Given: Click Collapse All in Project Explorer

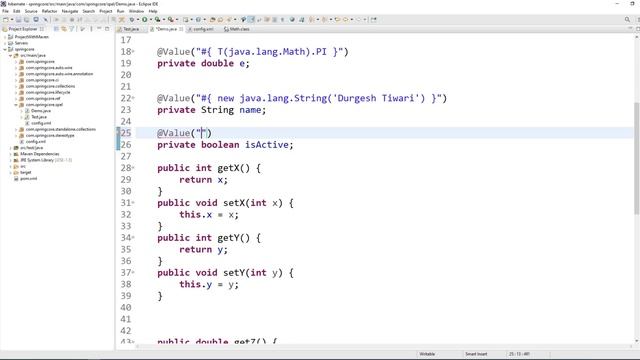Looking at the screenshot, I should tap(56, 29).
